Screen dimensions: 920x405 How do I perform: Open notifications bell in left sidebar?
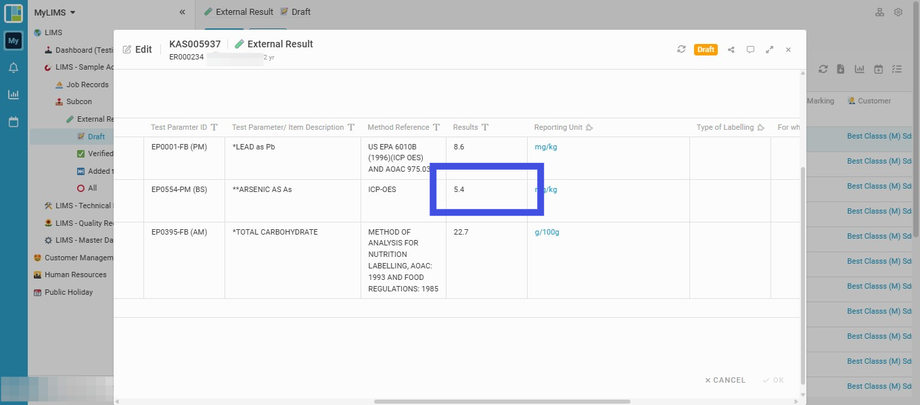coord(13,68)
